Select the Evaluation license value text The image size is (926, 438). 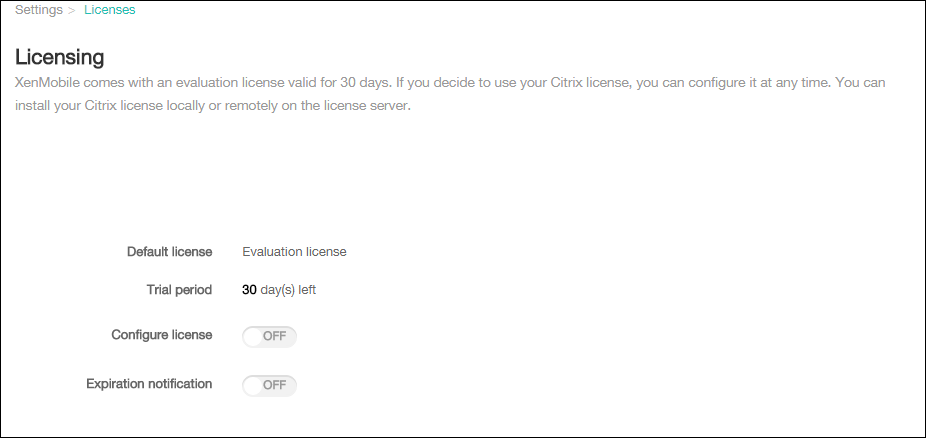pos(294,252)
